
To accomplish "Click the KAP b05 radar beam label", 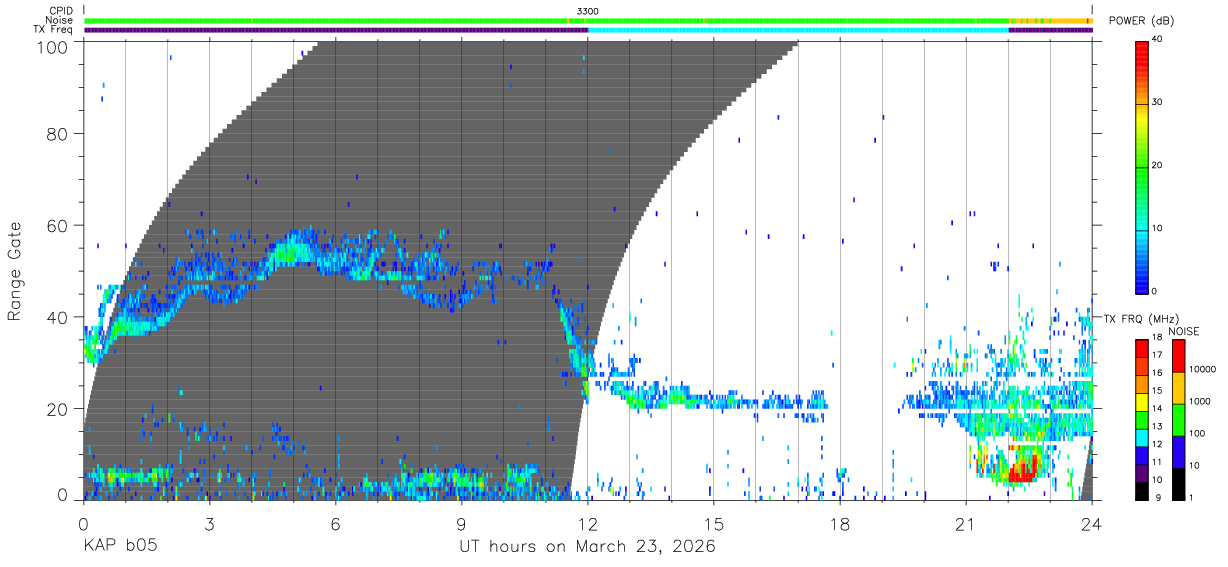I will click(x=119, y=547).
